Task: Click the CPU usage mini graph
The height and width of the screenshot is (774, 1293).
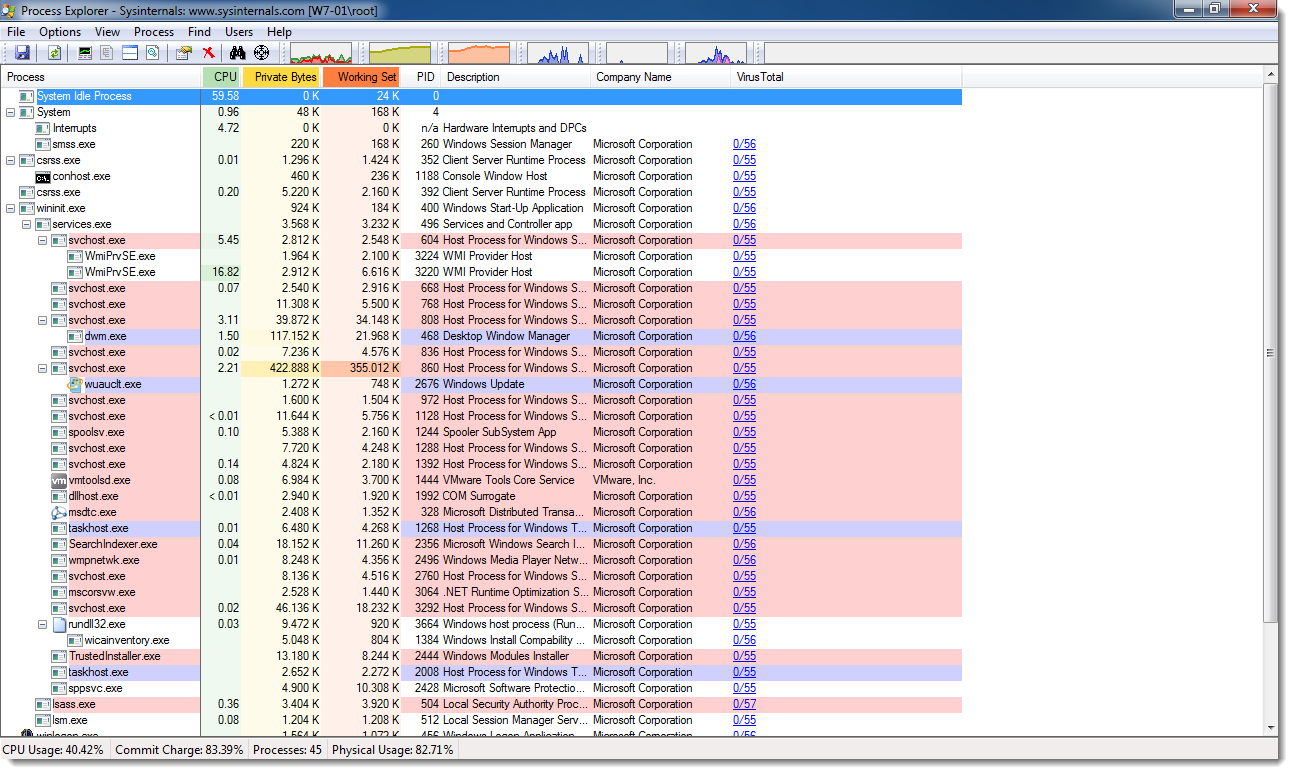Action: (x=320, y=53)
